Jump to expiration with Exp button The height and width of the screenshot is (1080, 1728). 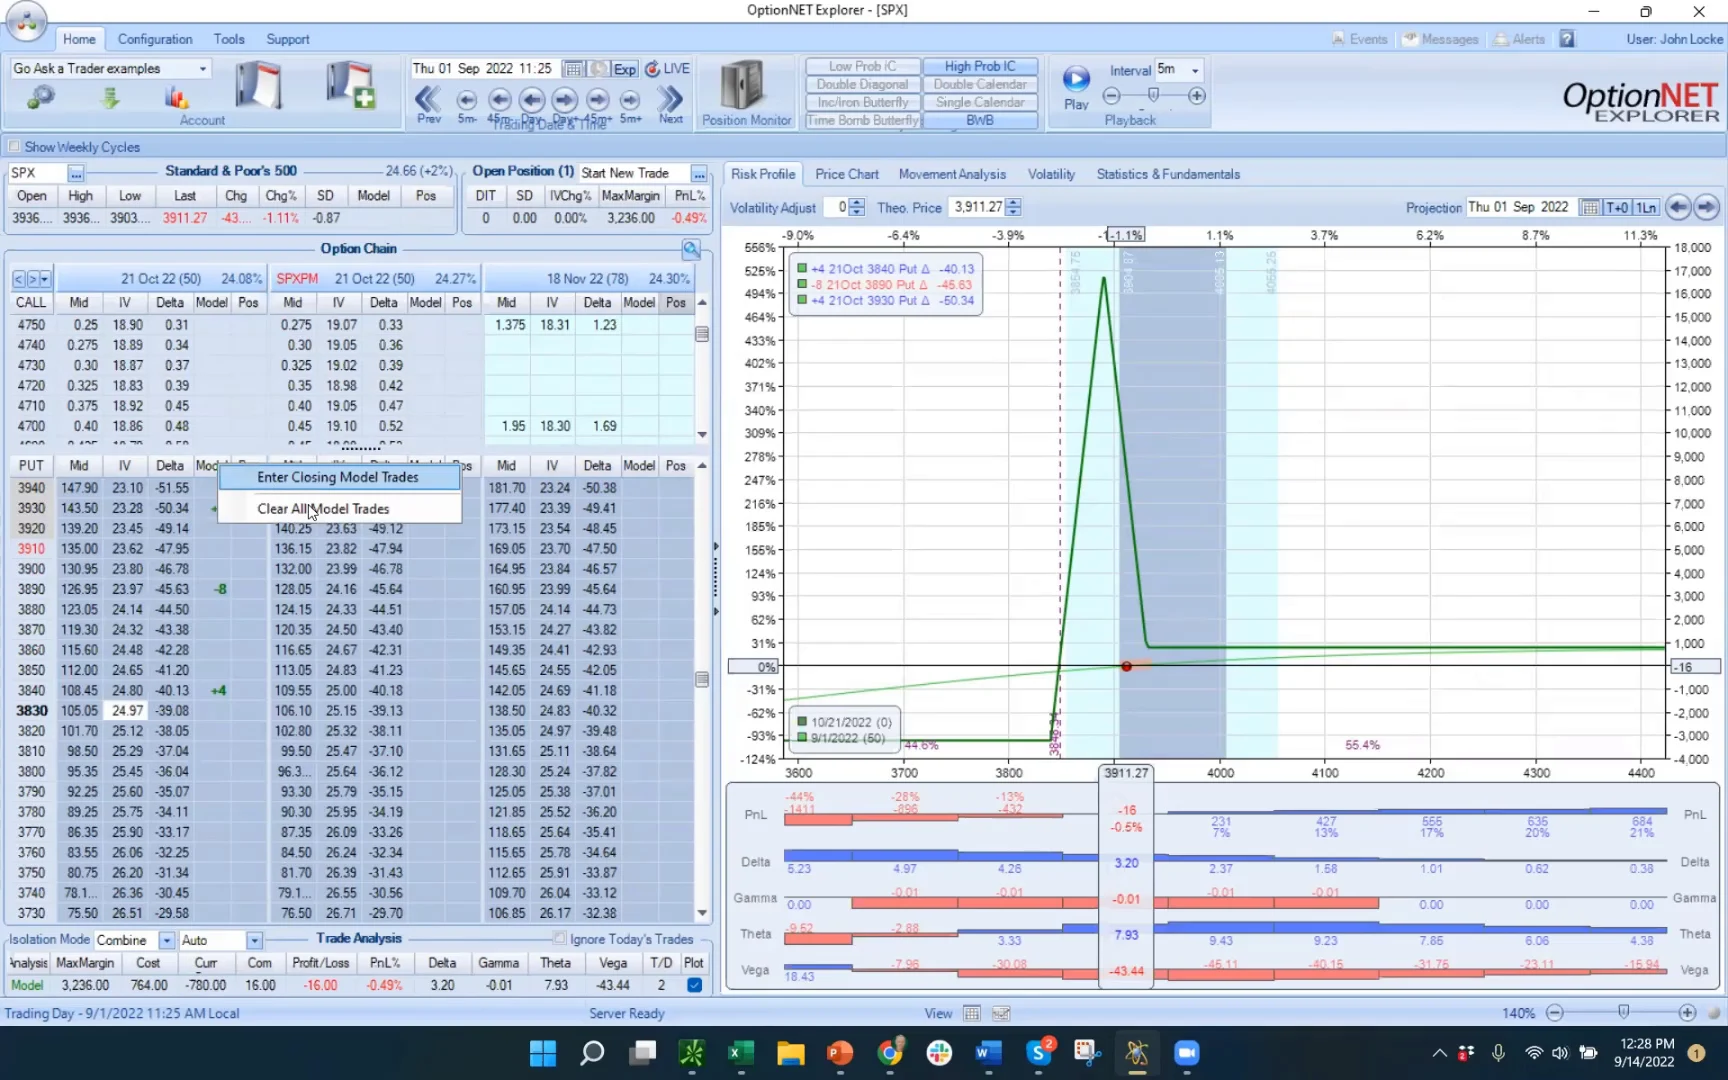625,69
